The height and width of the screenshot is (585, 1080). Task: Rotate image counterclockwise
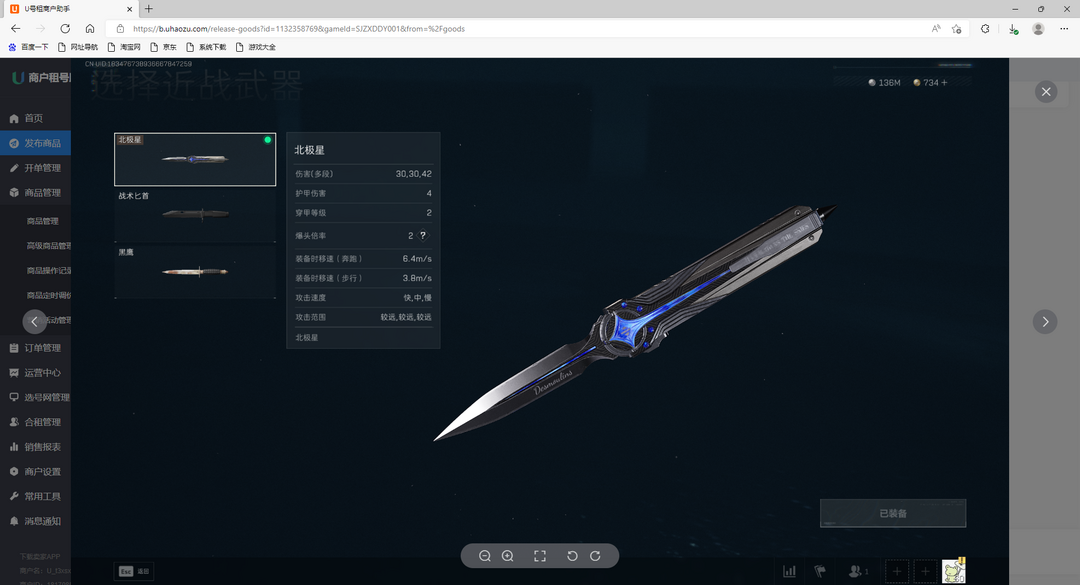click(573, 556)
